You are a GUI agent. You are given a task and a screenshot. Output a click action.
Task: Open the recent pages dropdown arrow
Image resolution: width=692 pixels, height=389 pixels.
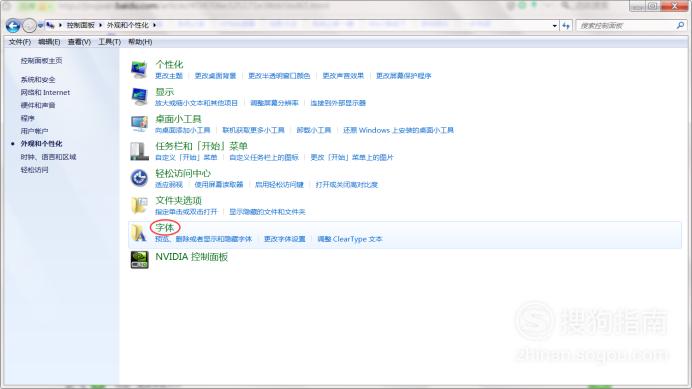click(x=40, y=26)
